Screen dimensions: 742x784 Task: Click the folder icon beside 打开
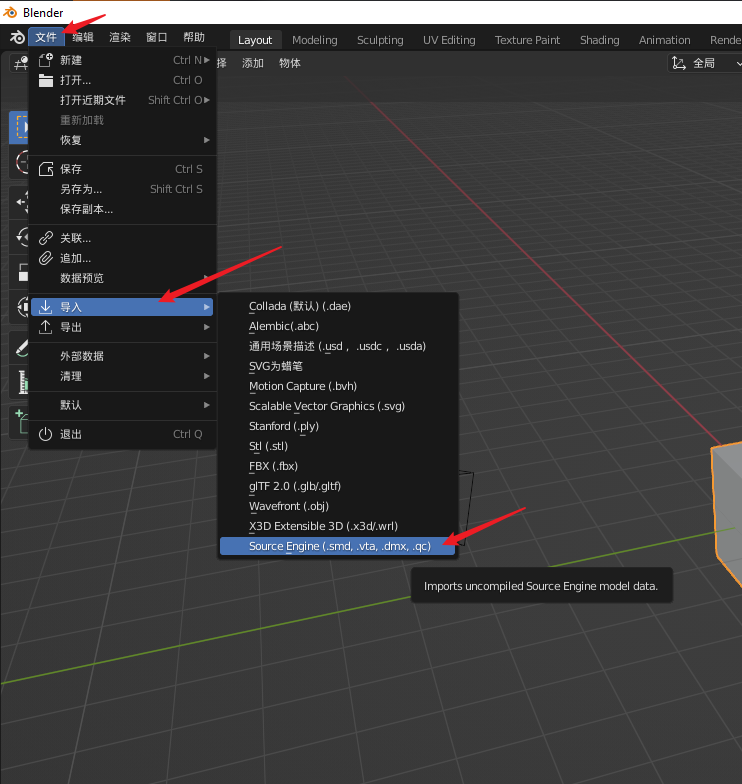click(x=46, y=80)
